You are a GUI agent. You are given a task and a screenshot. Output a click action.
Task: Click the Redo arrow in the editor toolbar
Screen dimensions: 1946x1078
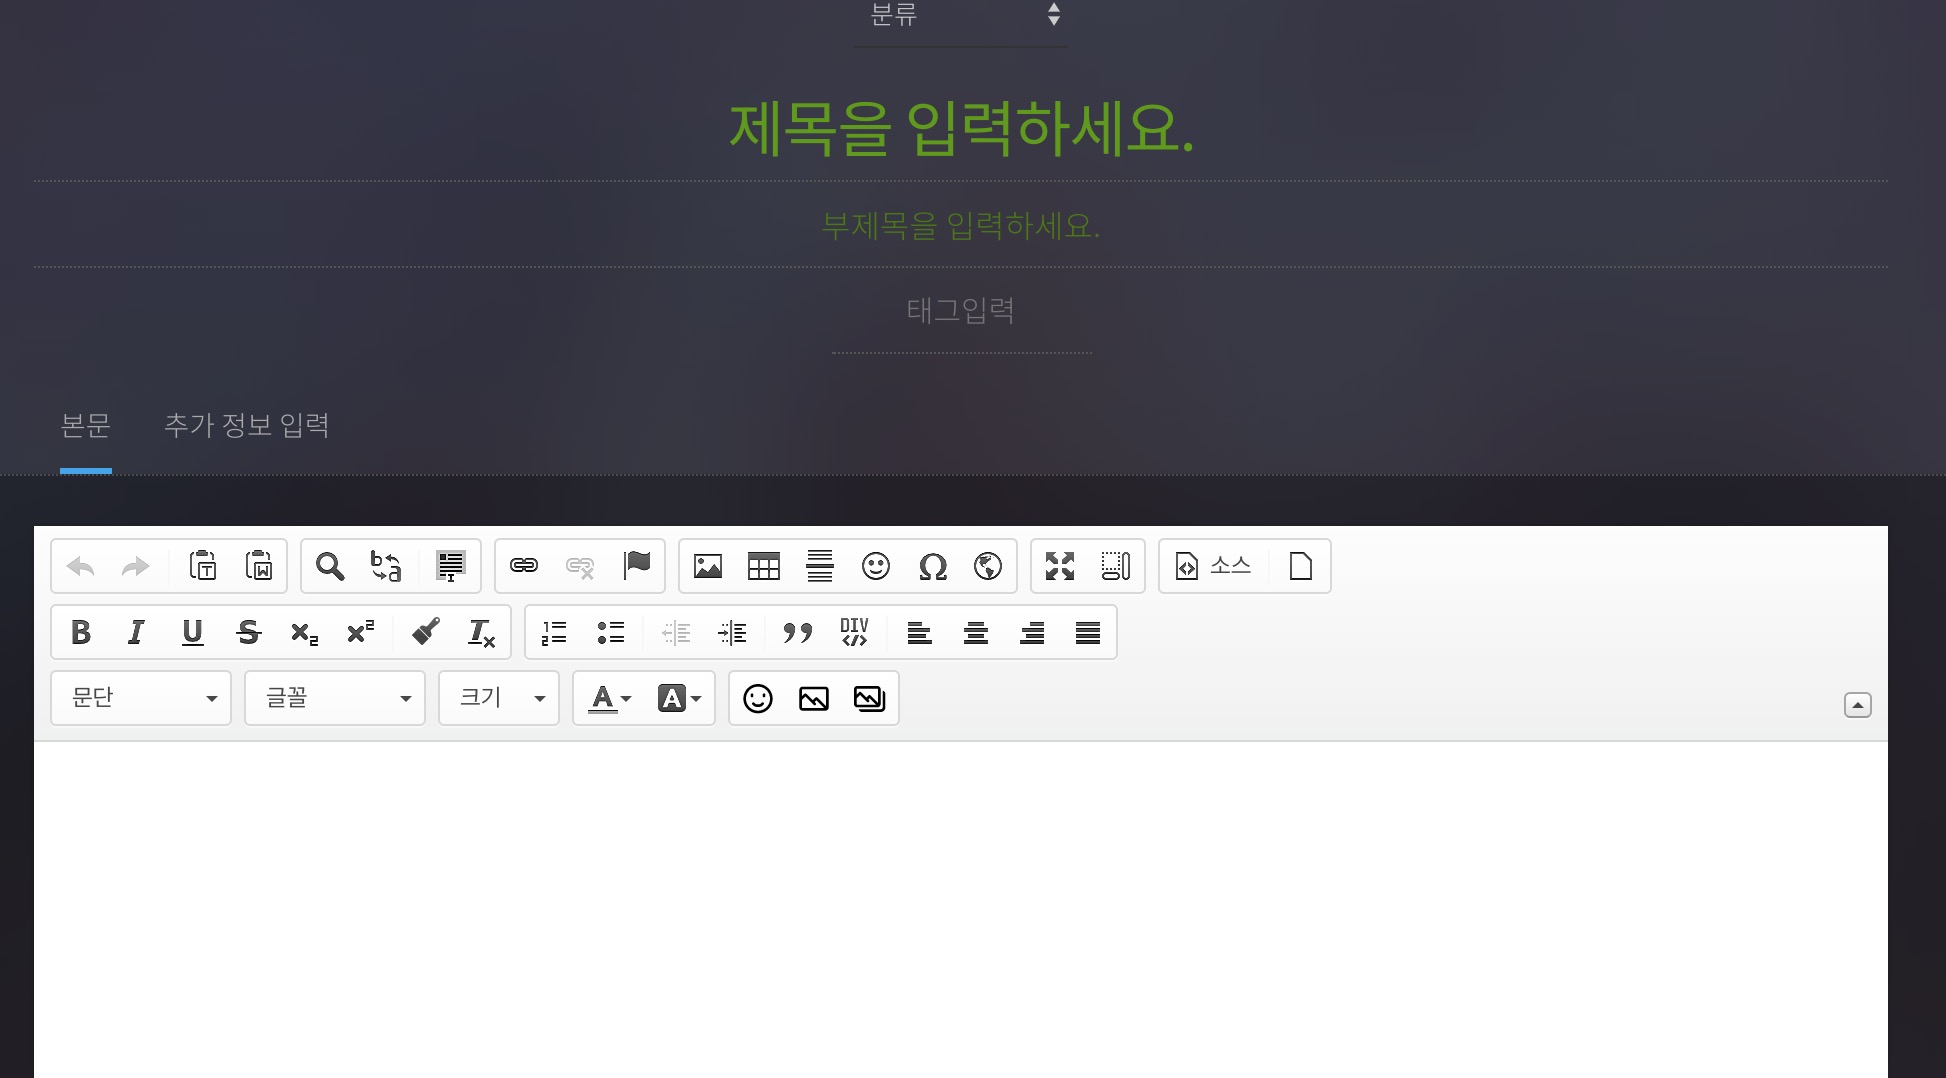(x=136, y=567)
